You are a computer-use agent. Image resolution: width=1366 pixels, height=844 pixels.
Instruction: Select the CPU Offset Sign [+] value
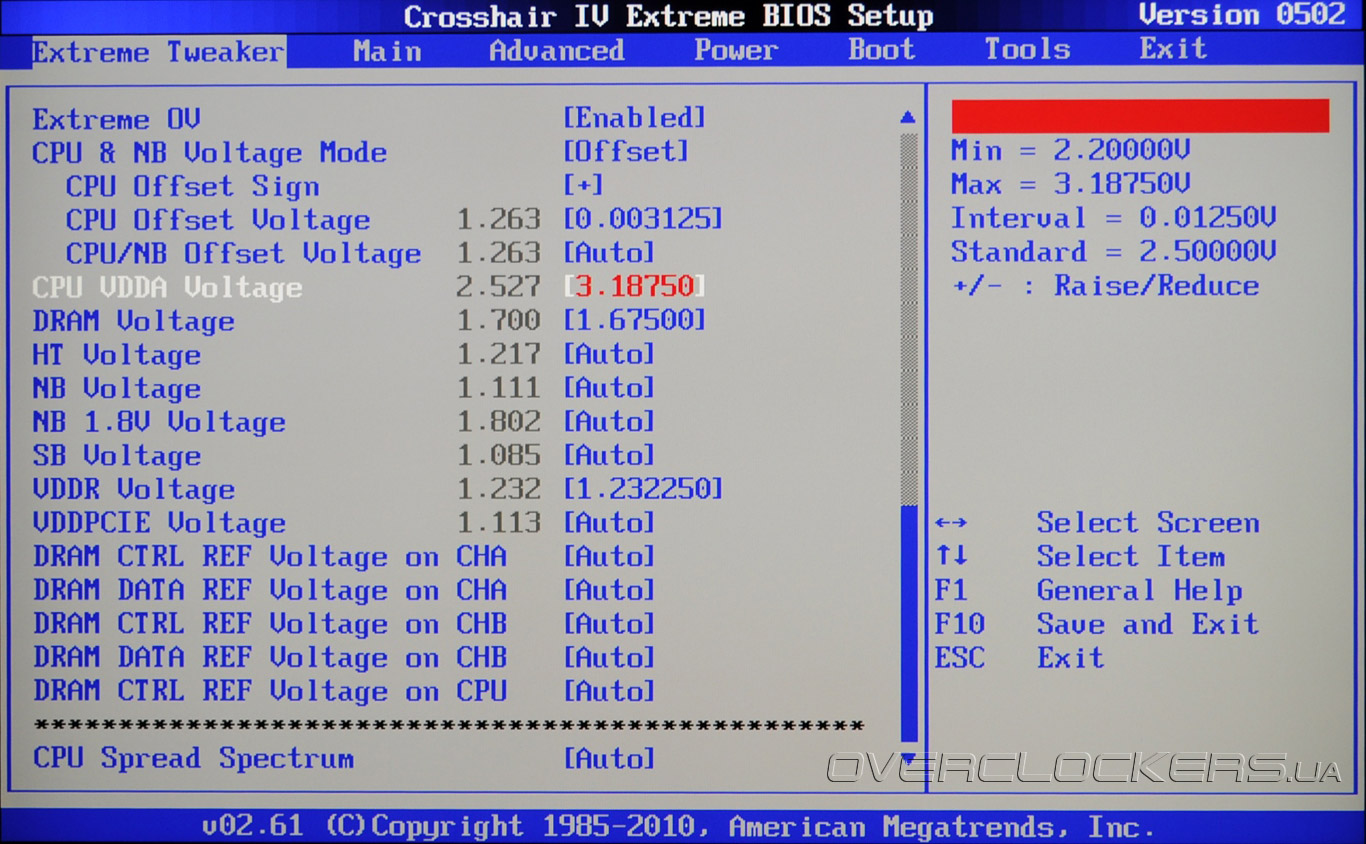[x=583, y=186]
